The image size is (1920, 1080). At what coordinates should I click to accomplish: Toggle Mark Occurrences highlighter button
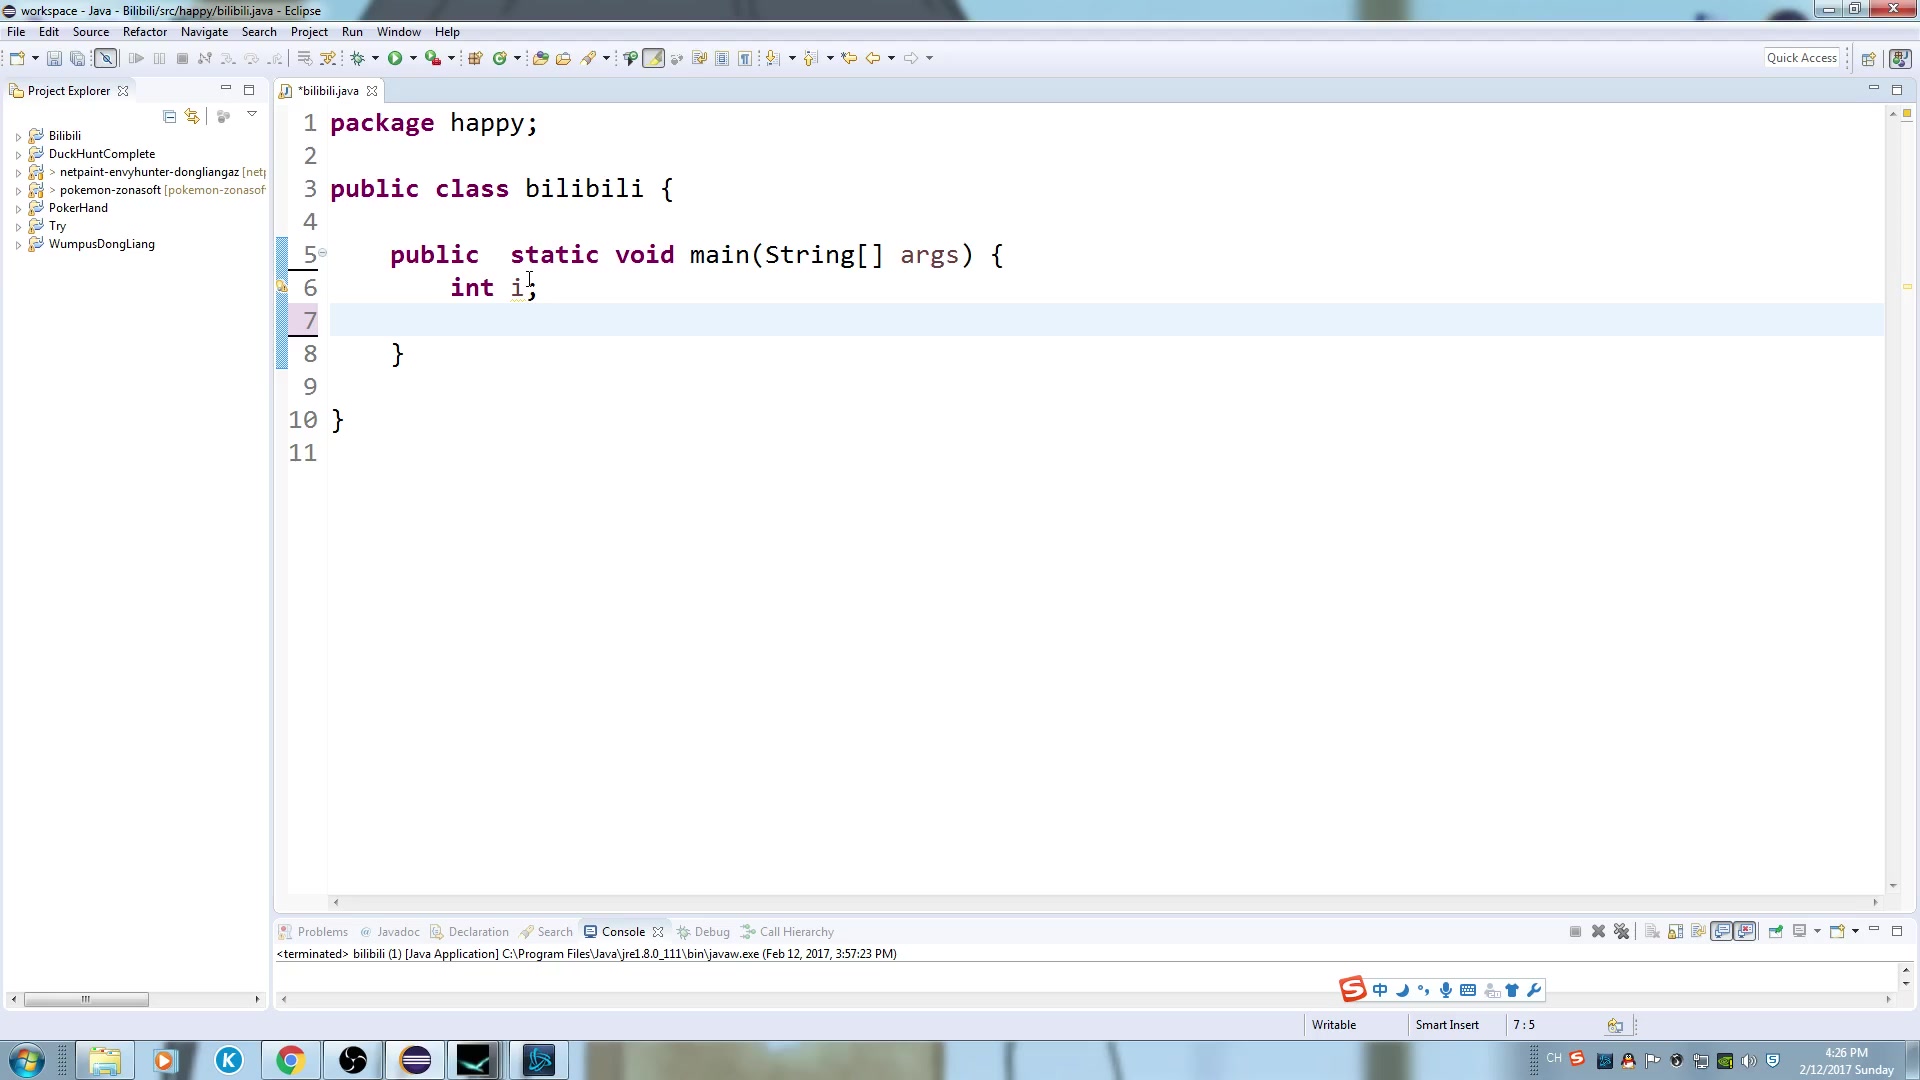(x=653, y=59)
